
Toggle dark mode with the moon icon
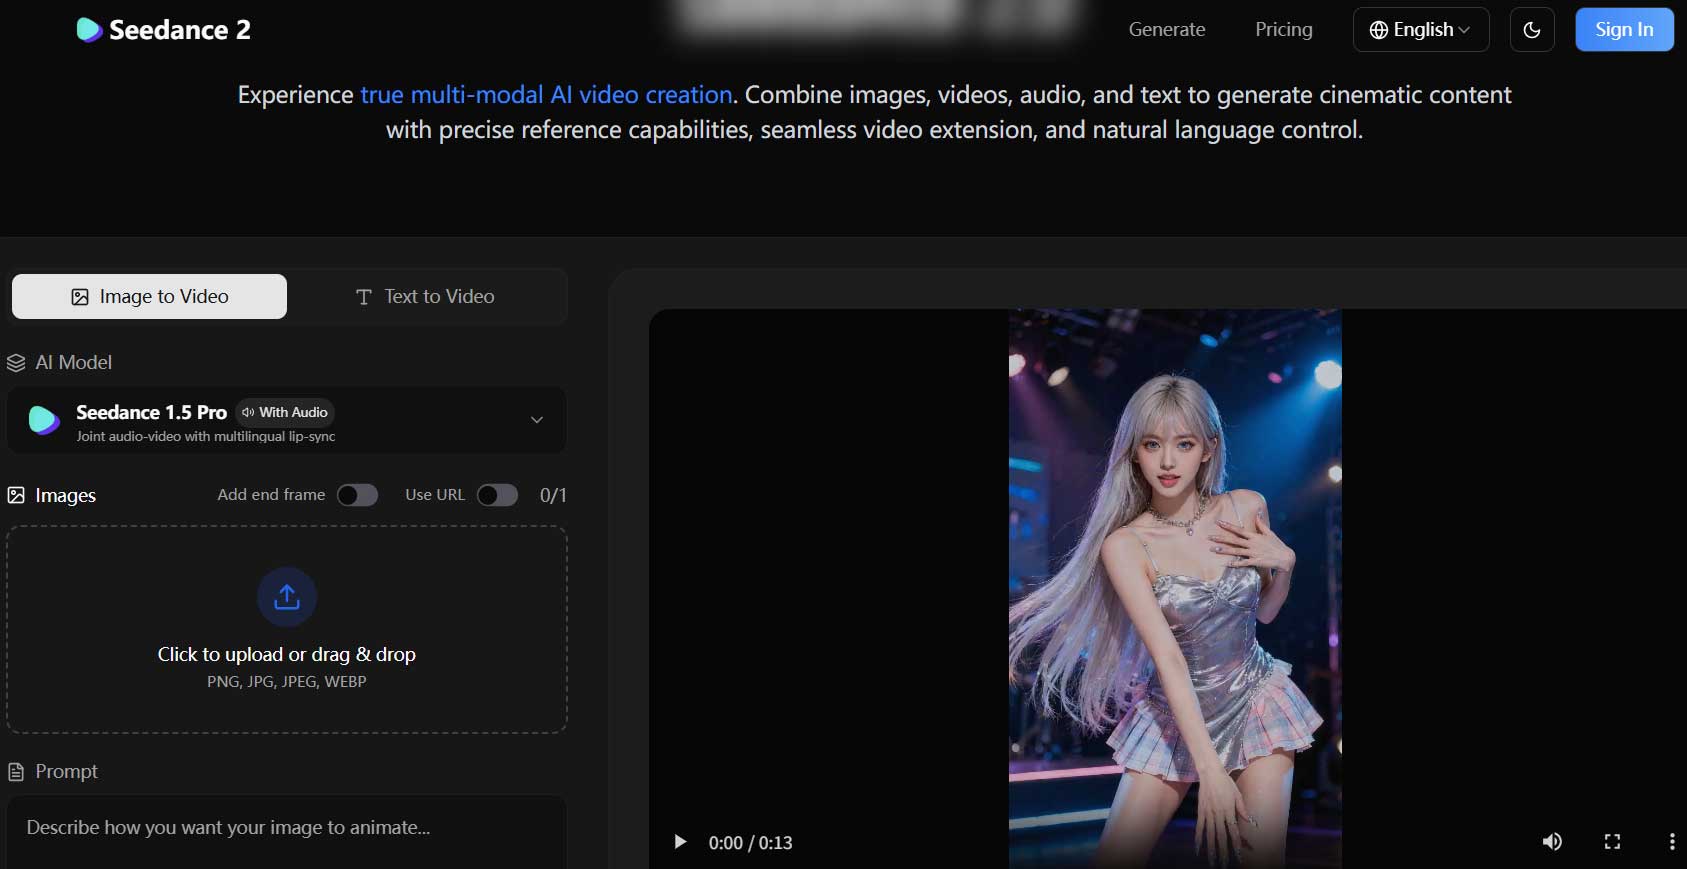click(1531, 30)
